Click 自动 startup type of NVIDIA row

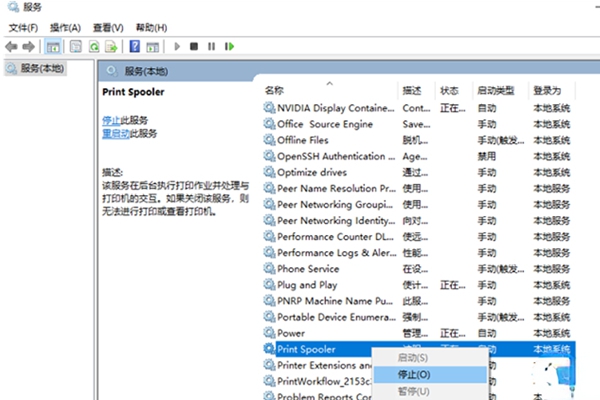point(487,108)
